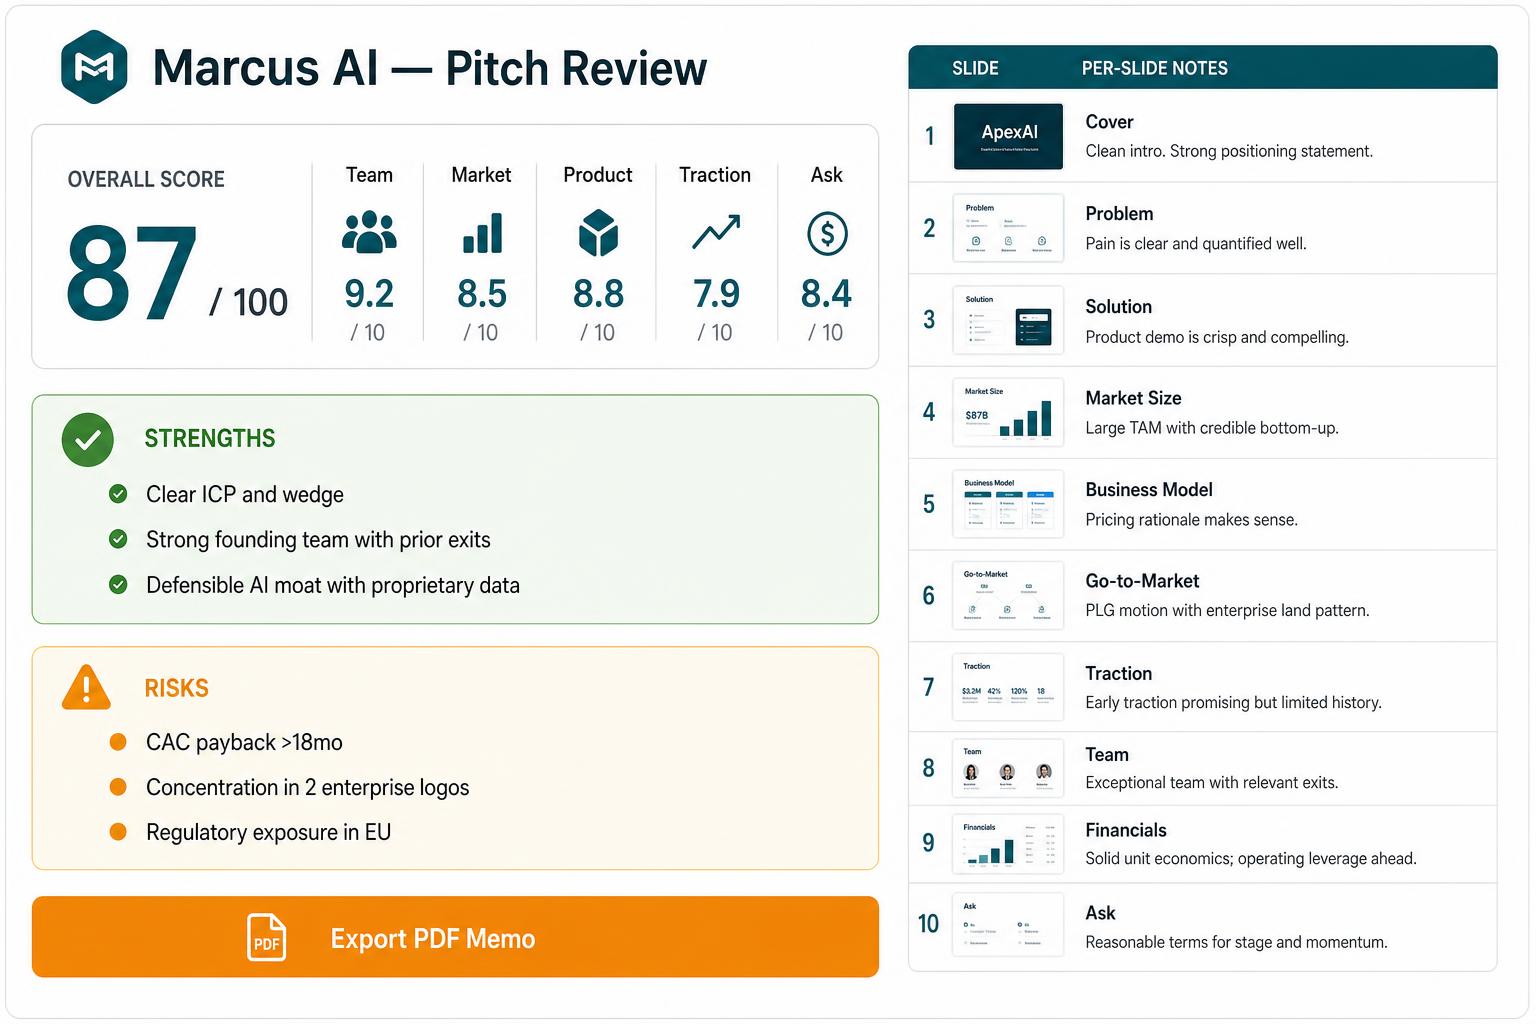The width and height of the screenshot is (1536, 1024).
Task: Click the Risks warning triangle icon
Action: [86, 688]
